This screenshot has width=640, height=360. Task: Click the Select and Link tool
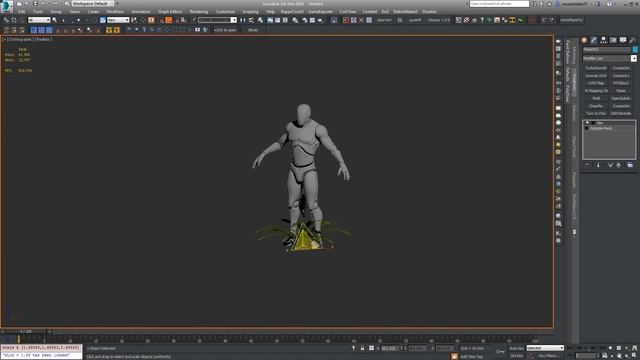tap(6, 20)
